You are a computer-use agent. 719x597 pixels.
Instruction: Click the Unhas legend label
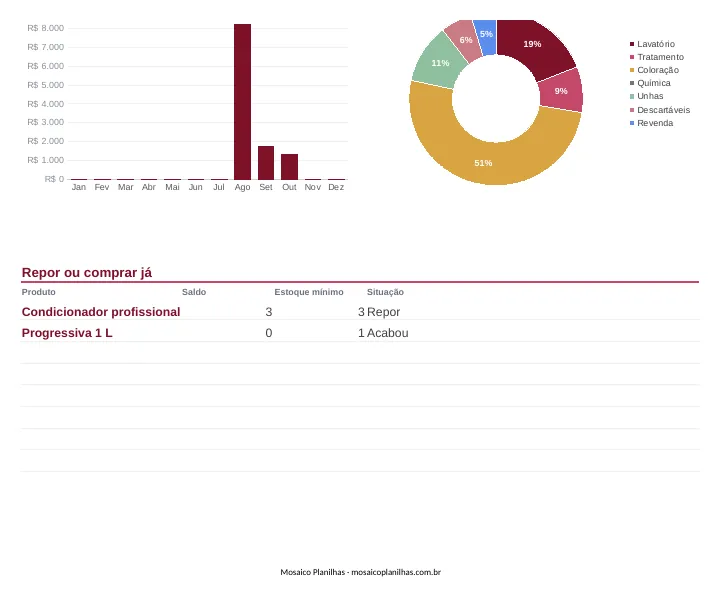(x=650, y=96)
